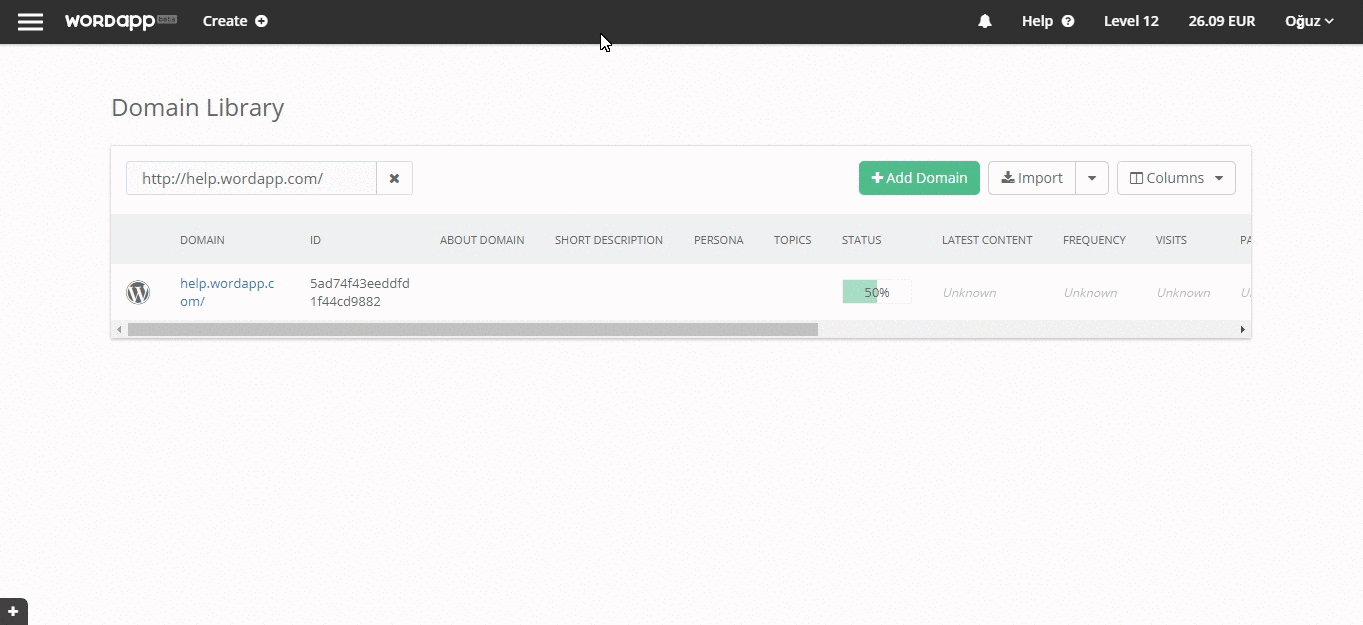Click the scrollbar right arrow
This screenshot has height=625, width=1363.
pos(1243,329)
